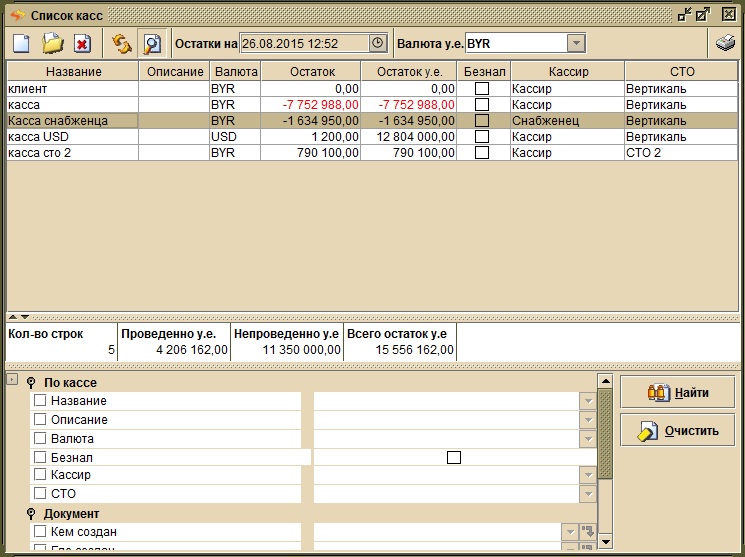The height and width of the screenshot is (557, 745).
Task: Toggle Безнал checkbox for клиент row
Action: tap(482, 88)
